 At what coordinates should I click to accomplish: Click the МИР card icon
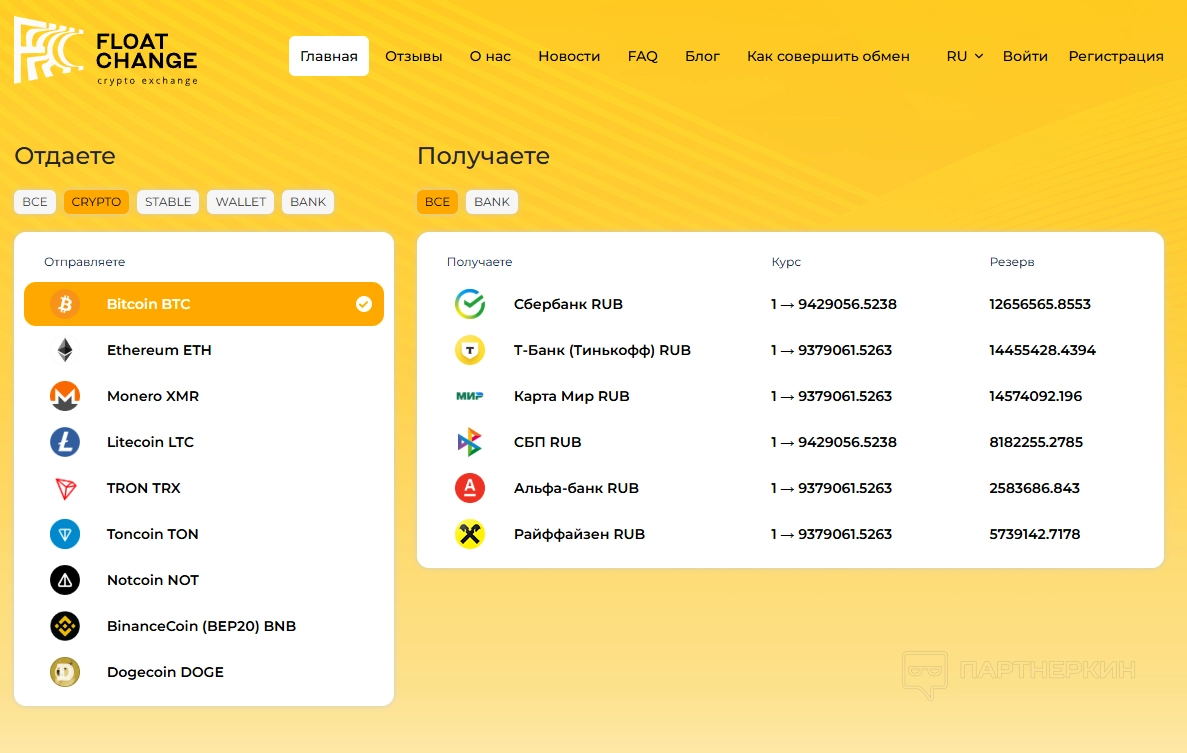[469, 397]
